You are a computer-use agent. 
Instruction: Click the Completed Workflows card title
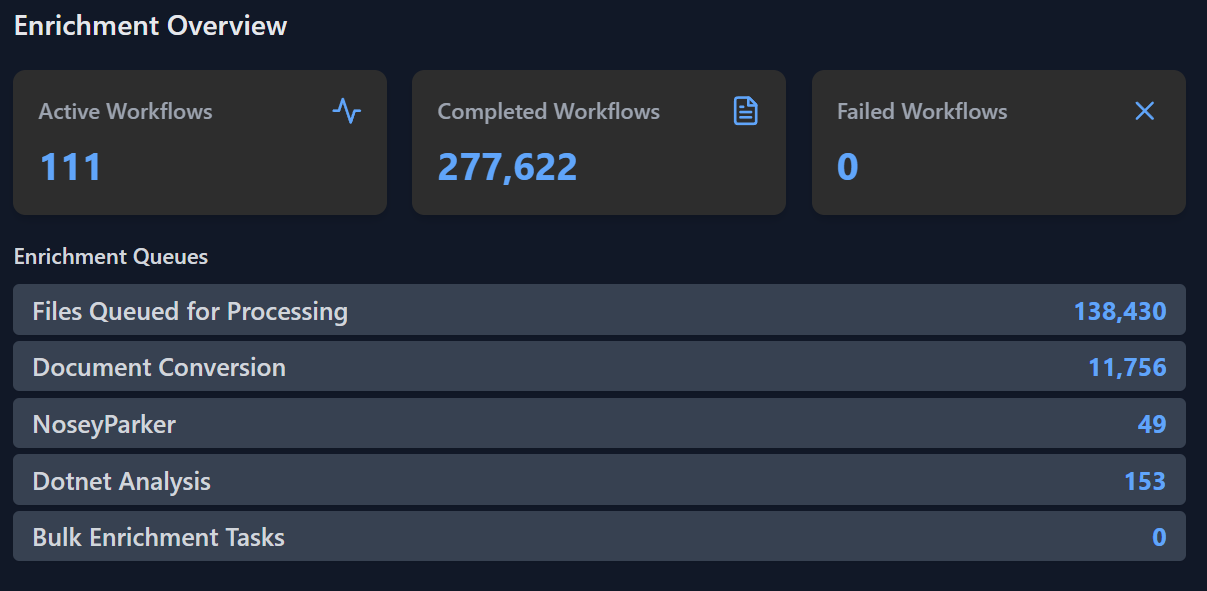tap(548, 112)
